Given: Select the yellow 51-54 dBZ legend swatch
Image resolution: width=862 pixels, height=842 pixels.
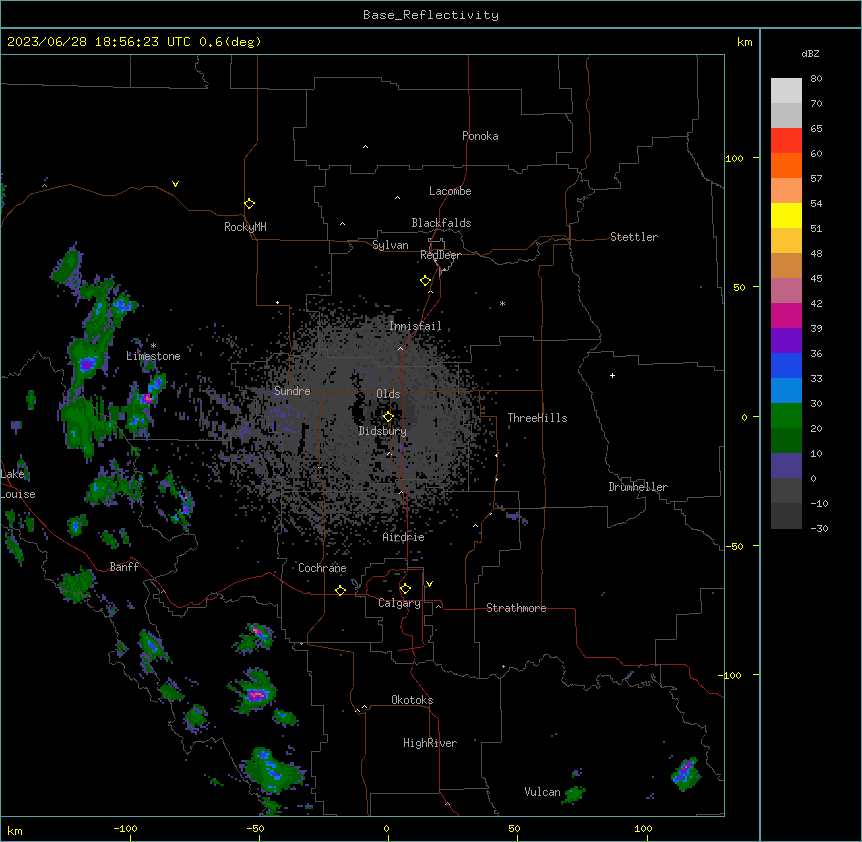Looking at the screenshot, I should 786,215.
